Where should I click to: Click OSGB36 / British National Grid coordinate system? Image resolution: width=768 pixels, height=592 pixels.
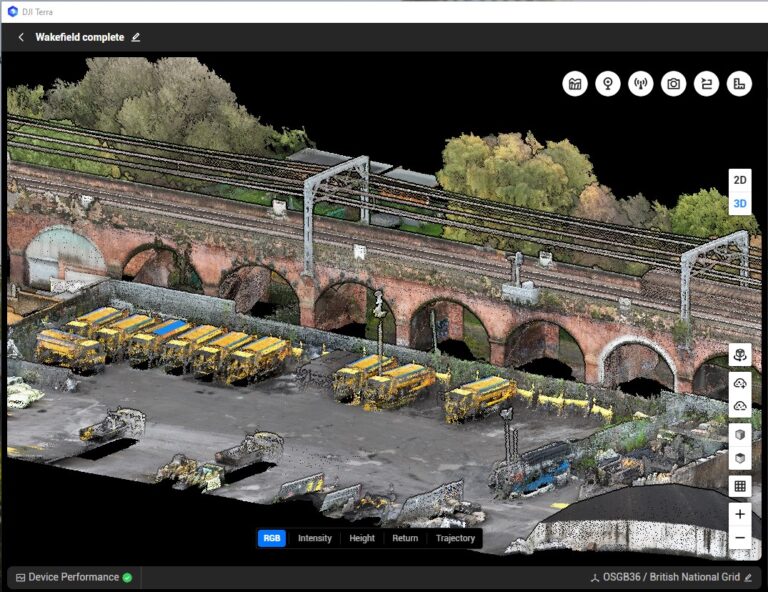coord(671,577)
